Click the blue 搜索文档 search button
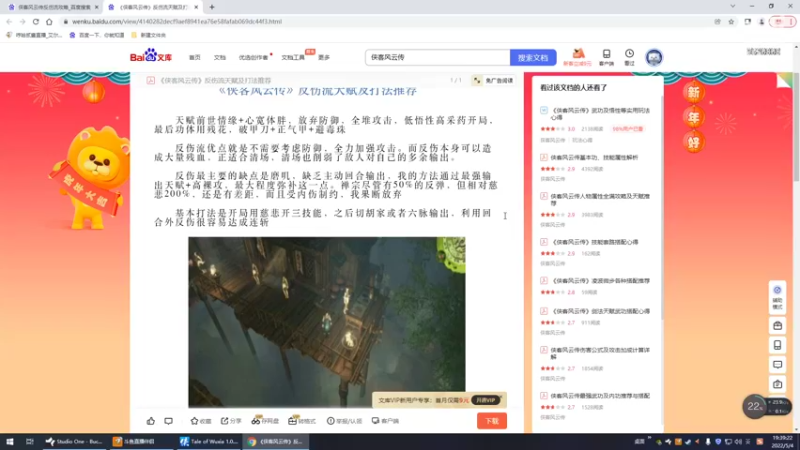The image size is (800, 450). (533, 58)
